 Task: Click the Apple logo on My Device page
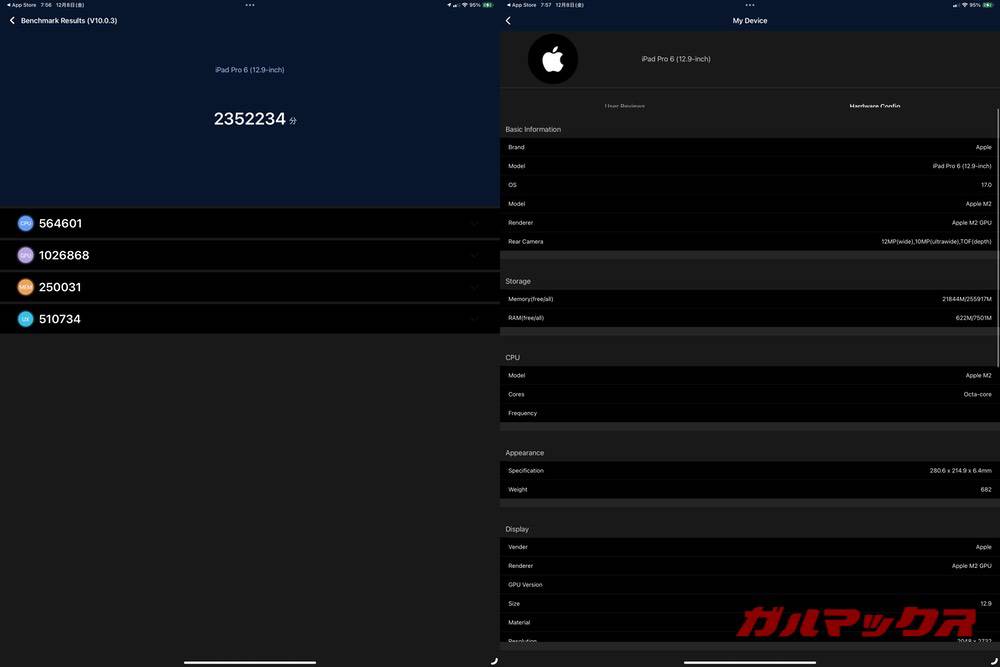click(x=552, y=59)
